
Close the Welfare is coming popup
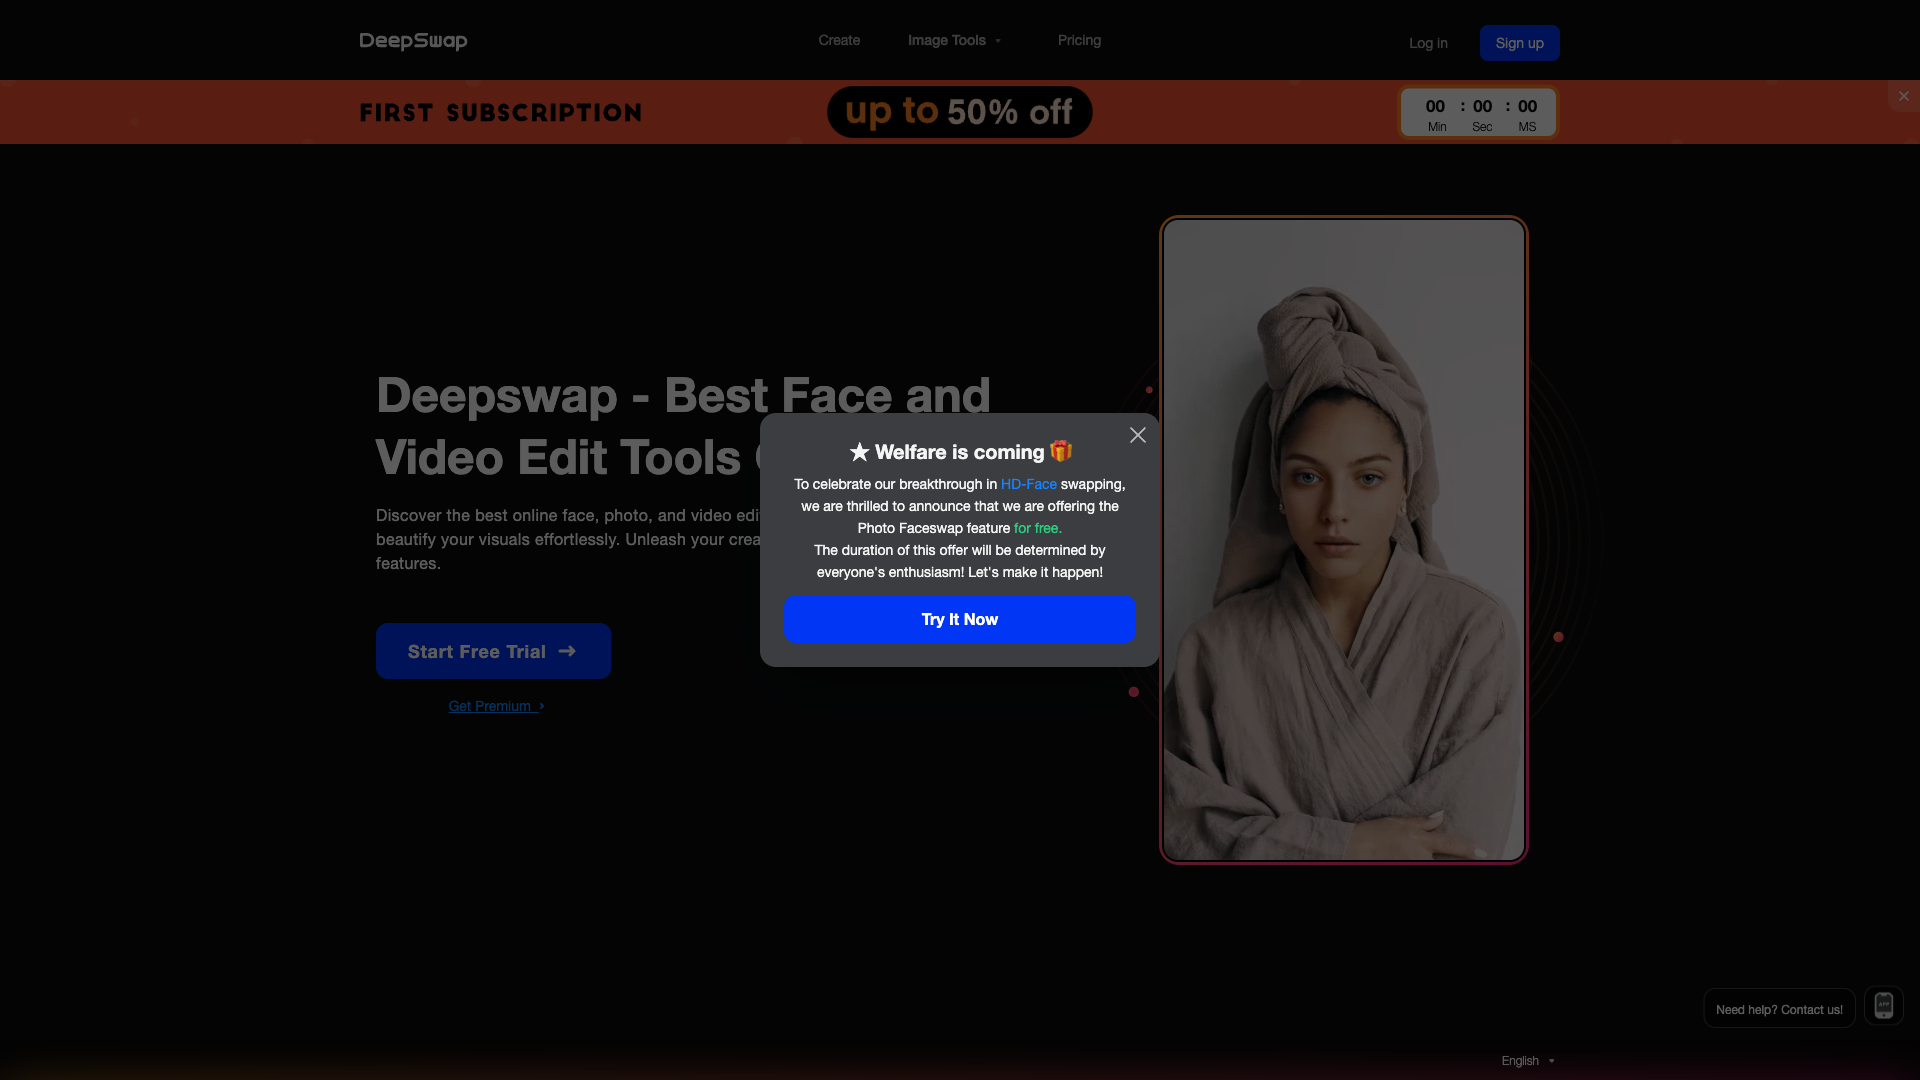click(1138, 435)
